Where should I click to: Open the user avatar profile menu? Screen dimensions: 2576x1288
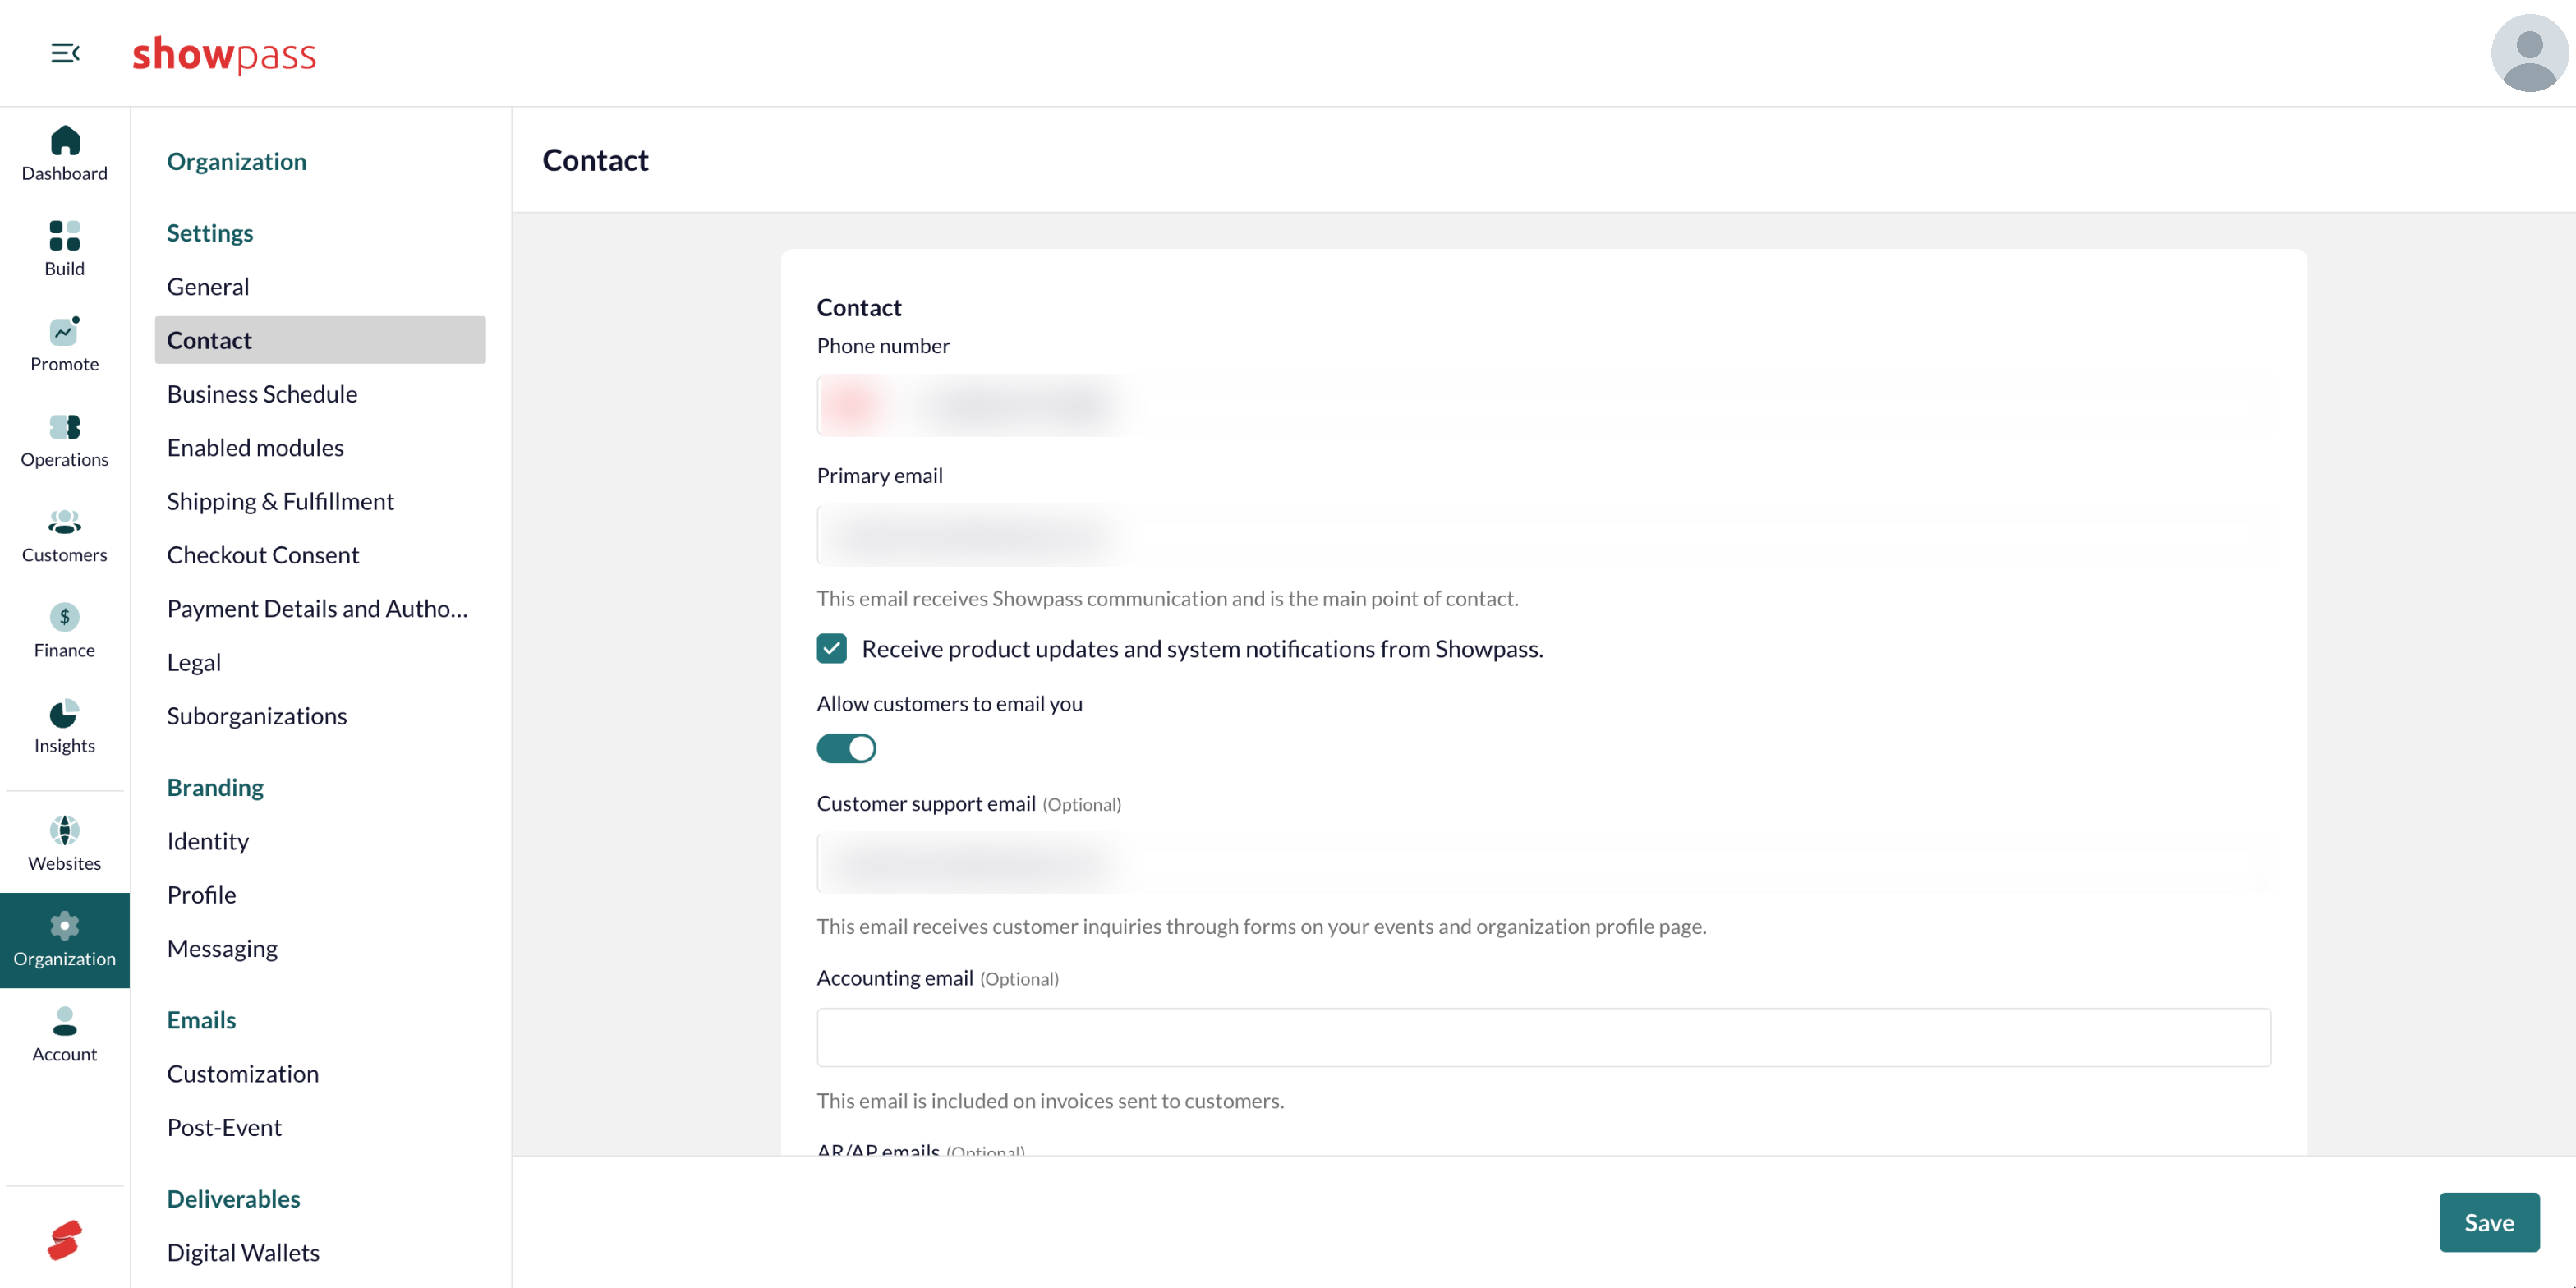pos(2528,53)
